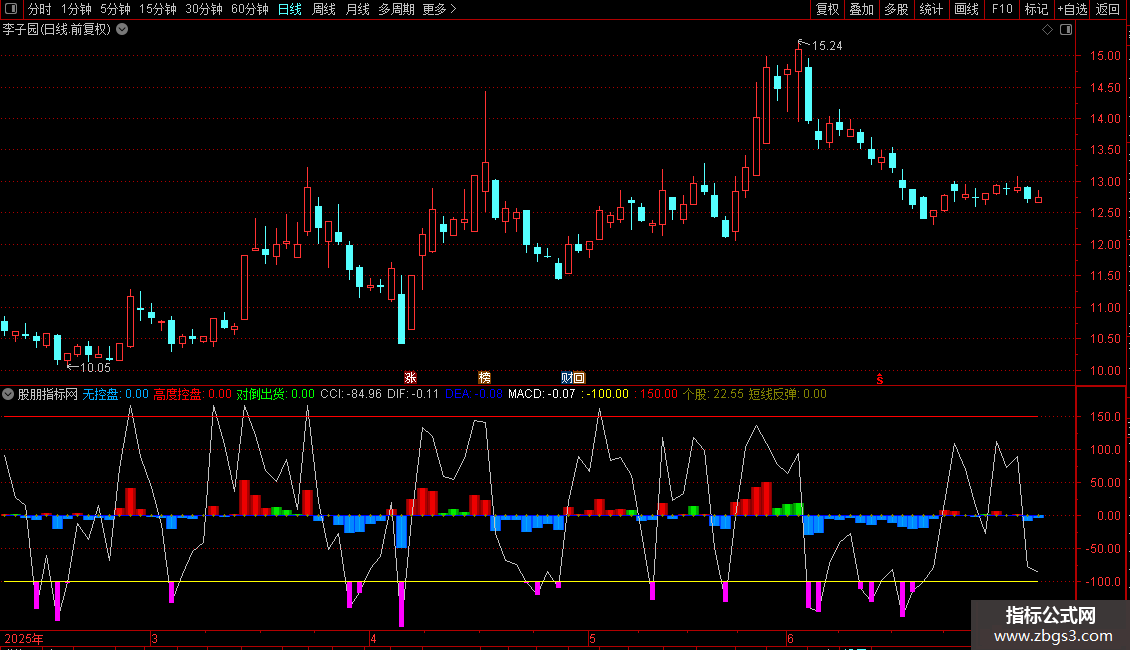Image resolution: width=1130 pixels, height=650 pixels.
Task: Click the 短线反弹 indicator value
Action: tap(788, 394)
